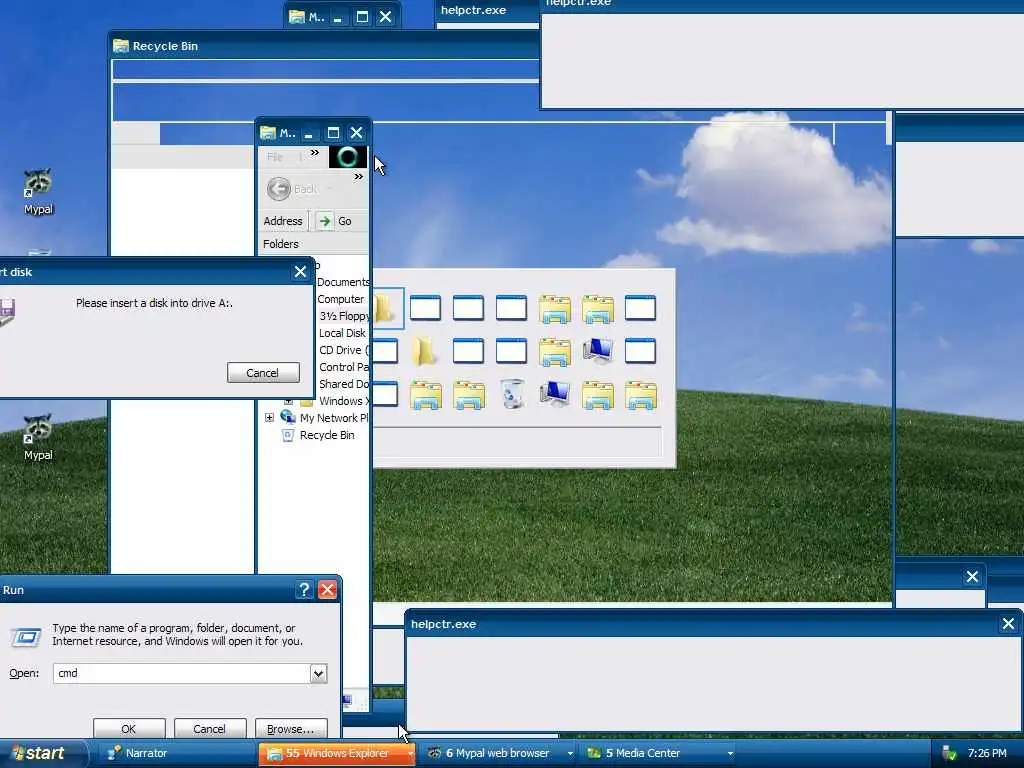
Task: Open the File menu in Explorer
Action: click(x=275, y=157)
